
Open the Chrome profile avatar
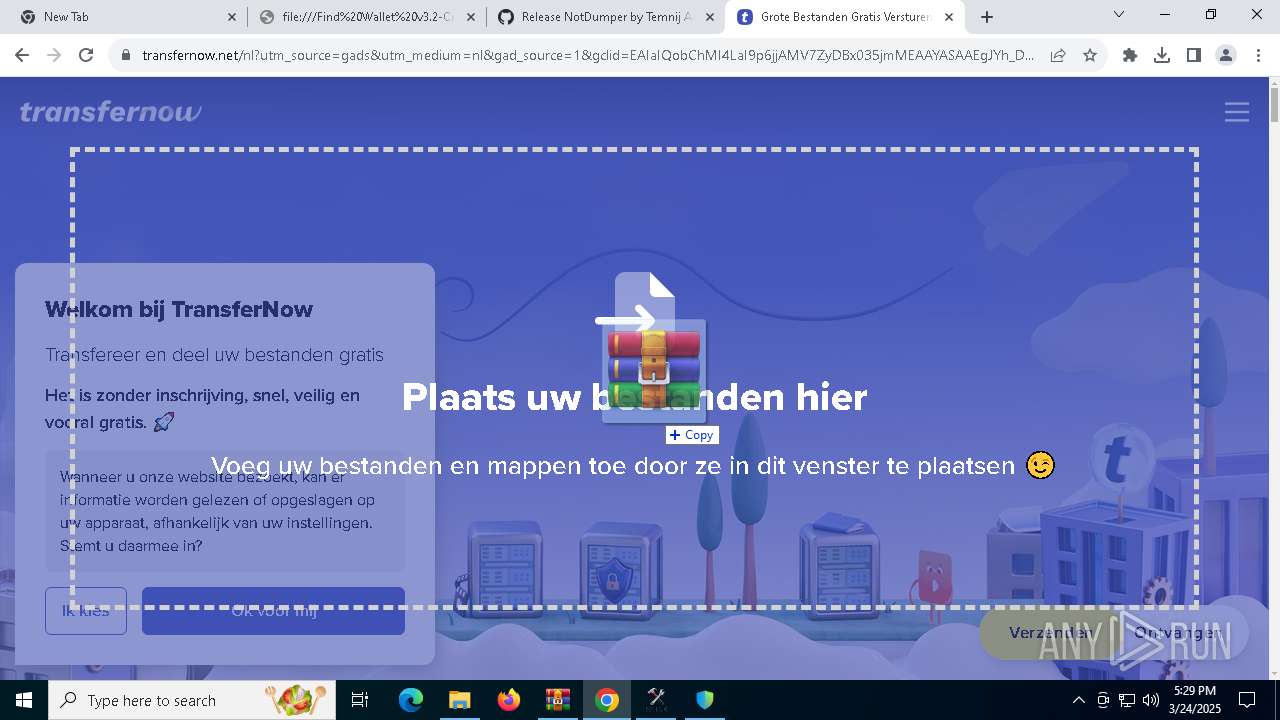click(1226, 56)
